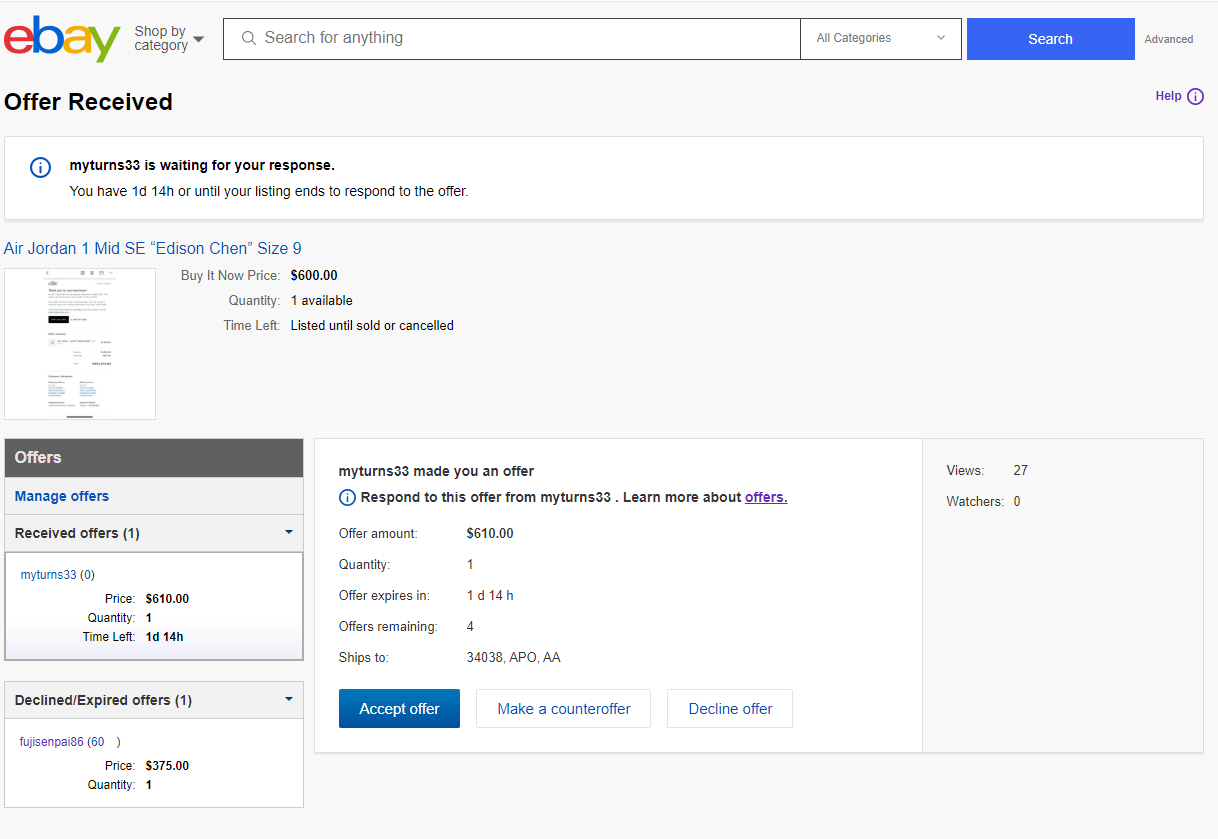Click the Help info circle icon
Viewport: 1218px width, 839px height.
[1195, 96]
